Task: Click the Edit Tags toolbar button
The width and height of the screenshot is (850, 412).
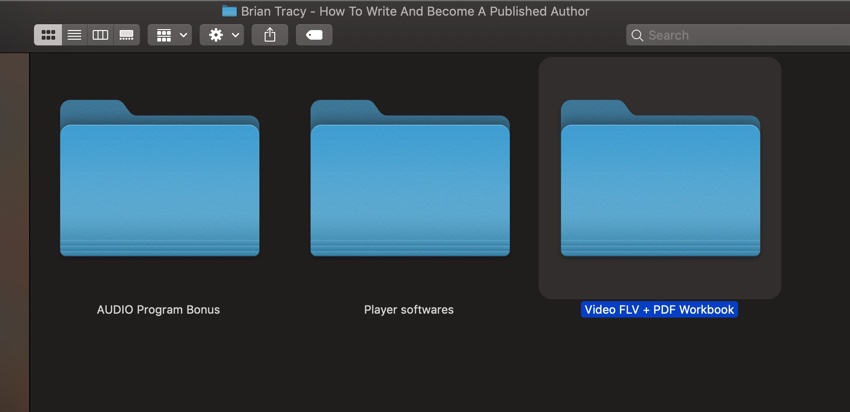Action: point(314,35)
